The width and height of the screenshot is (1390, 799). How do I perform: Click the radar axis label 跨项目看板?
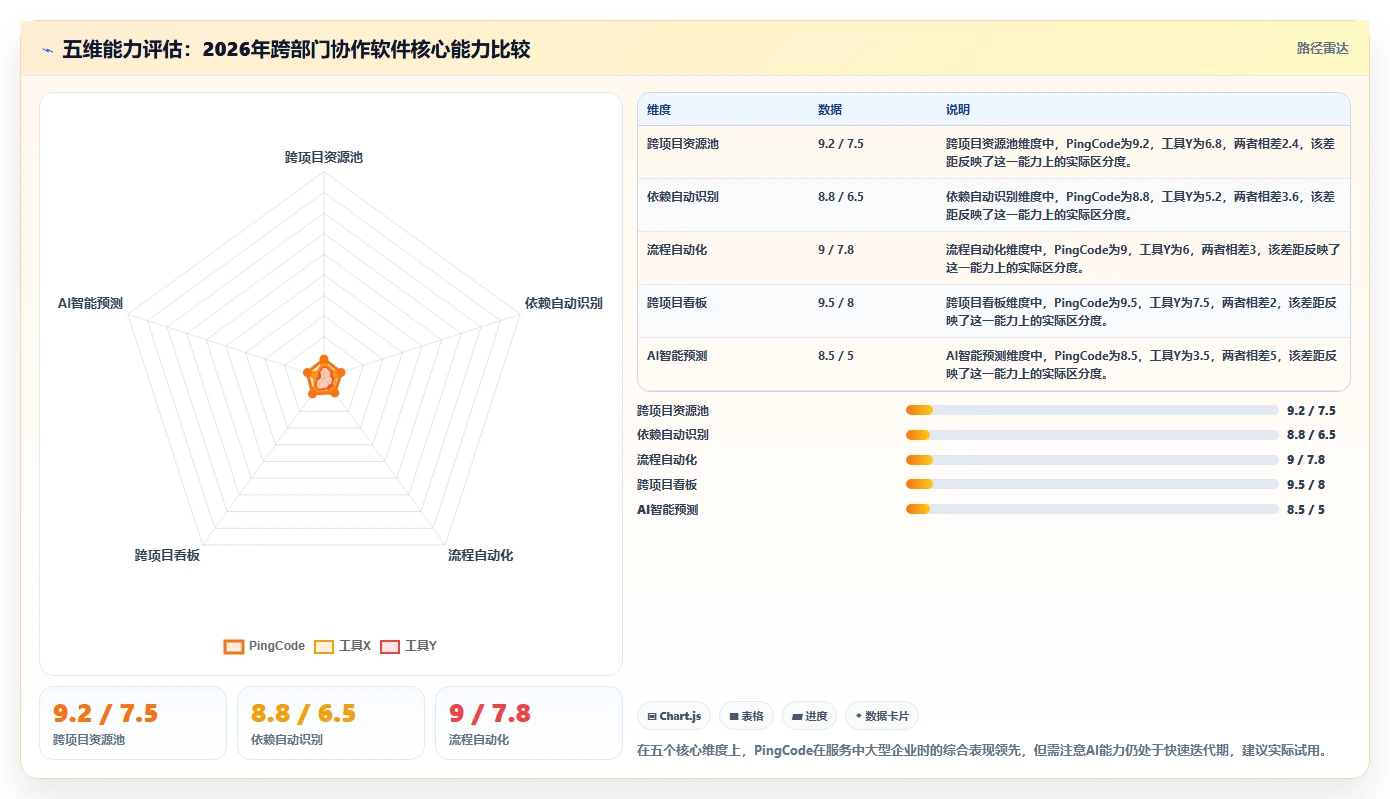tap(167, 555)
